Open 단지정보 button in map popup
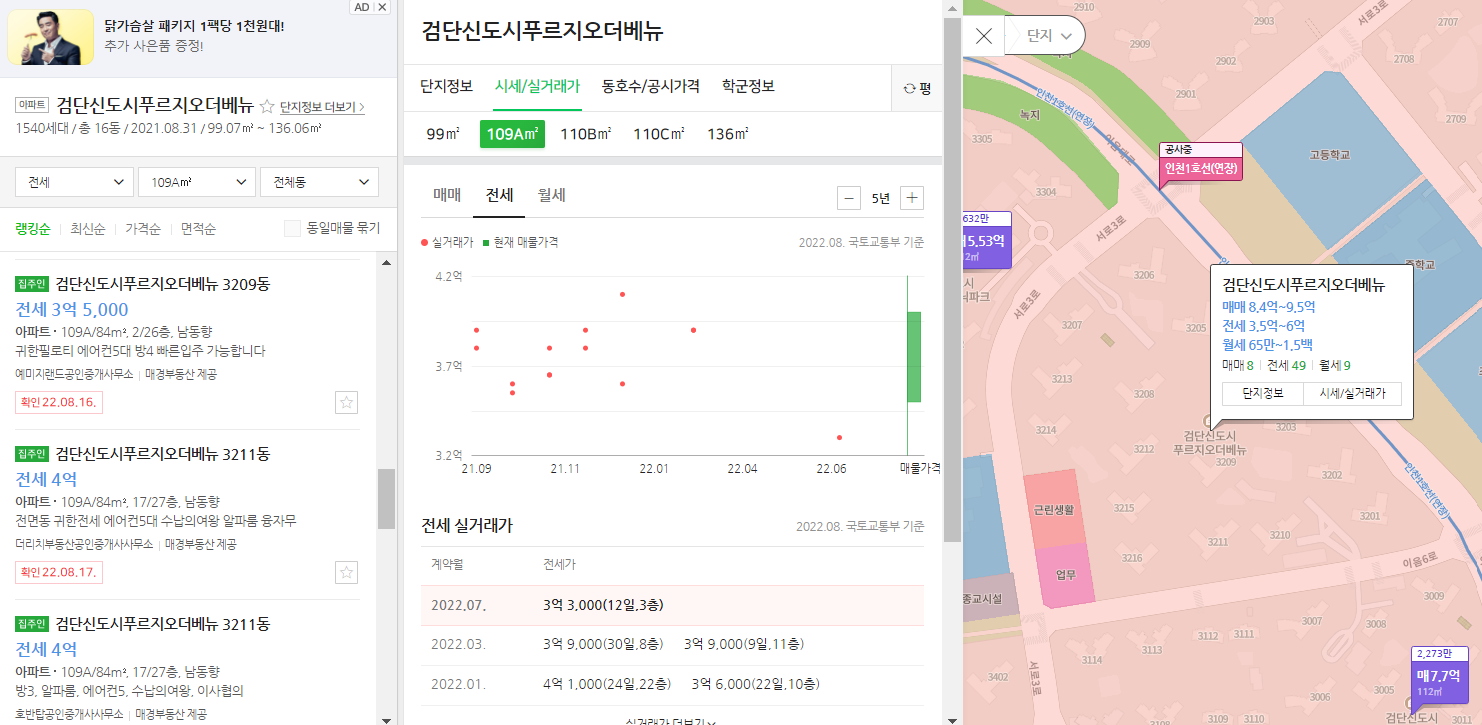The width and height of the screenshot is (1482, 725). point(1262,394)
